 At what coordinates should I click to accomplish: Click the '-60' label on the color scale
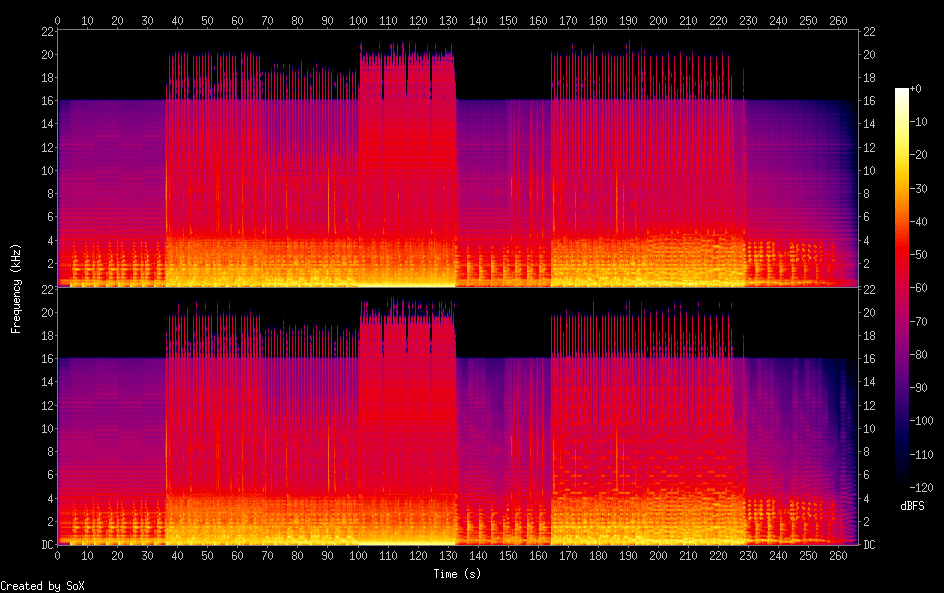pyautogui.click(x=918, y=288)
